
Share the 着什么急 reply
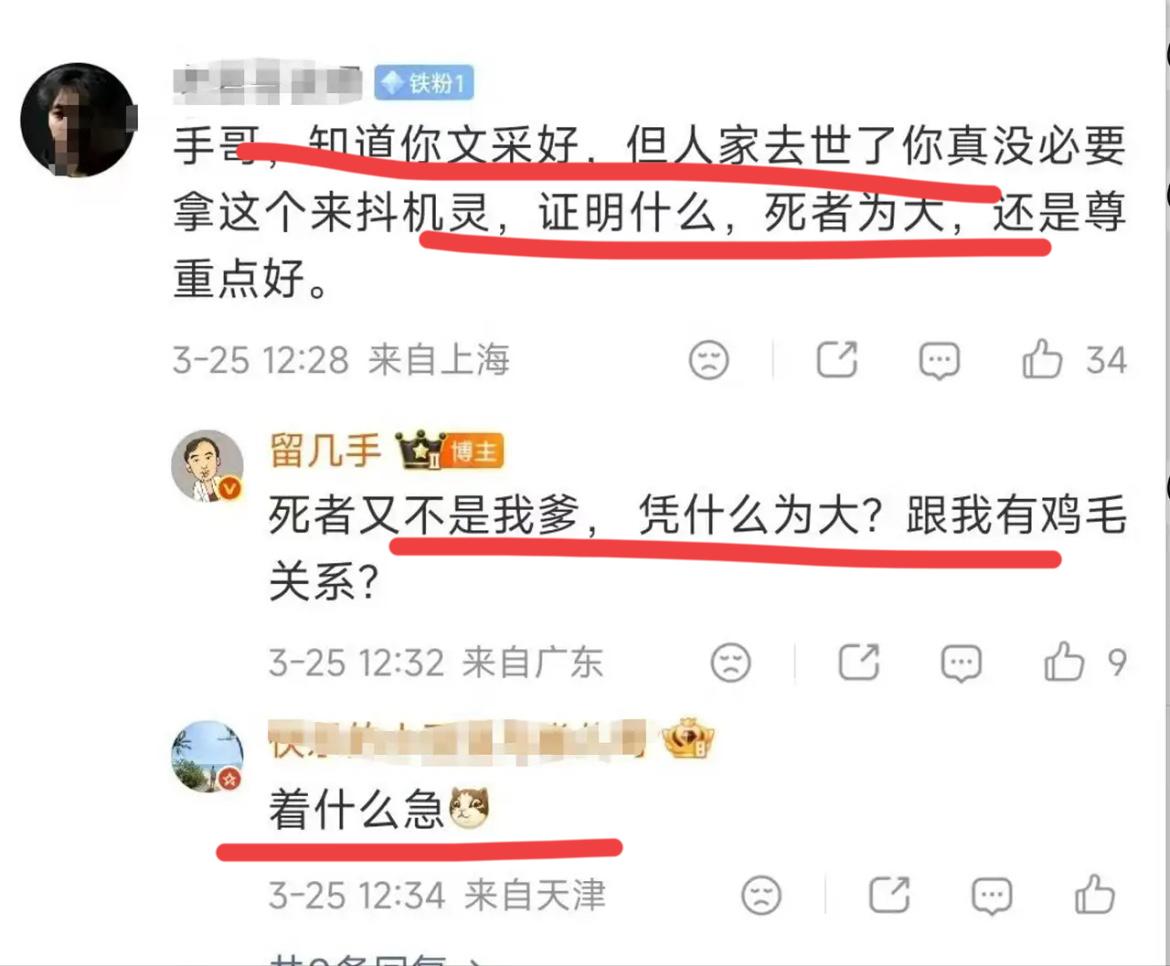889,894
